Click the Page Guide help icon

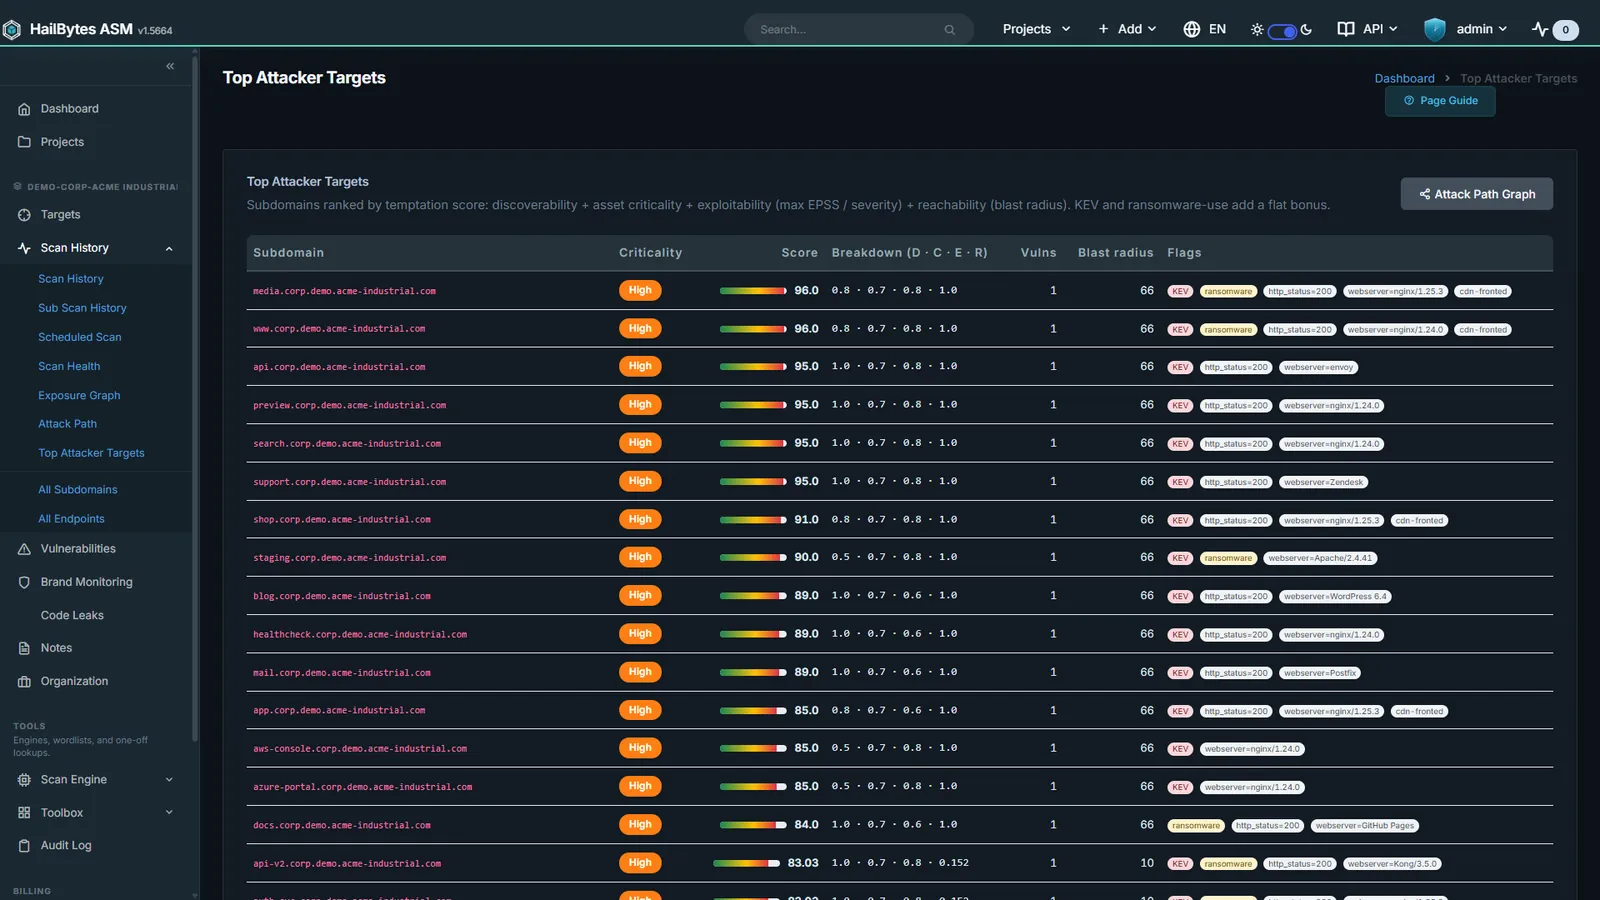(x=1409, y=101)
